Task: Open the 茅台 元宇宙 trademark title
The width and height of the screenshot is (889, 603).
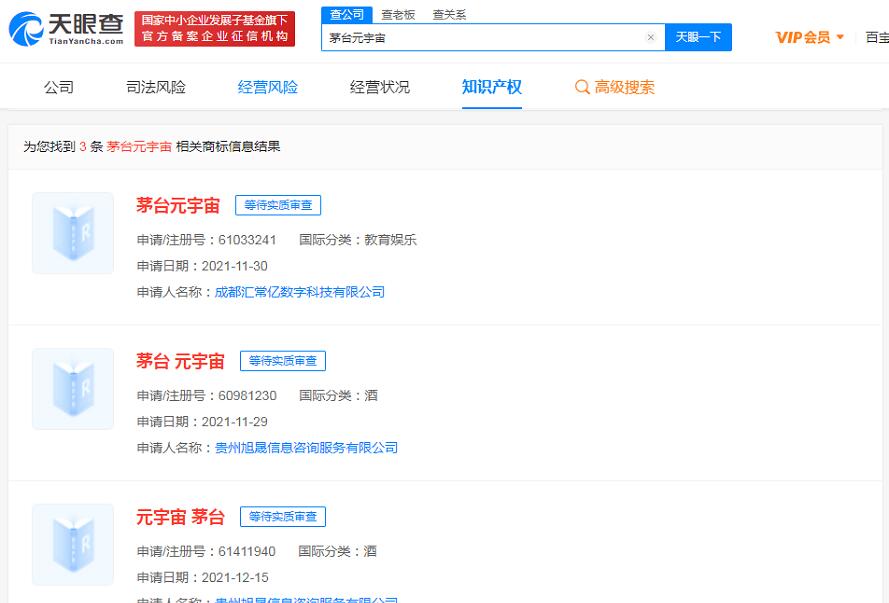Action: [x=180, y=361]
